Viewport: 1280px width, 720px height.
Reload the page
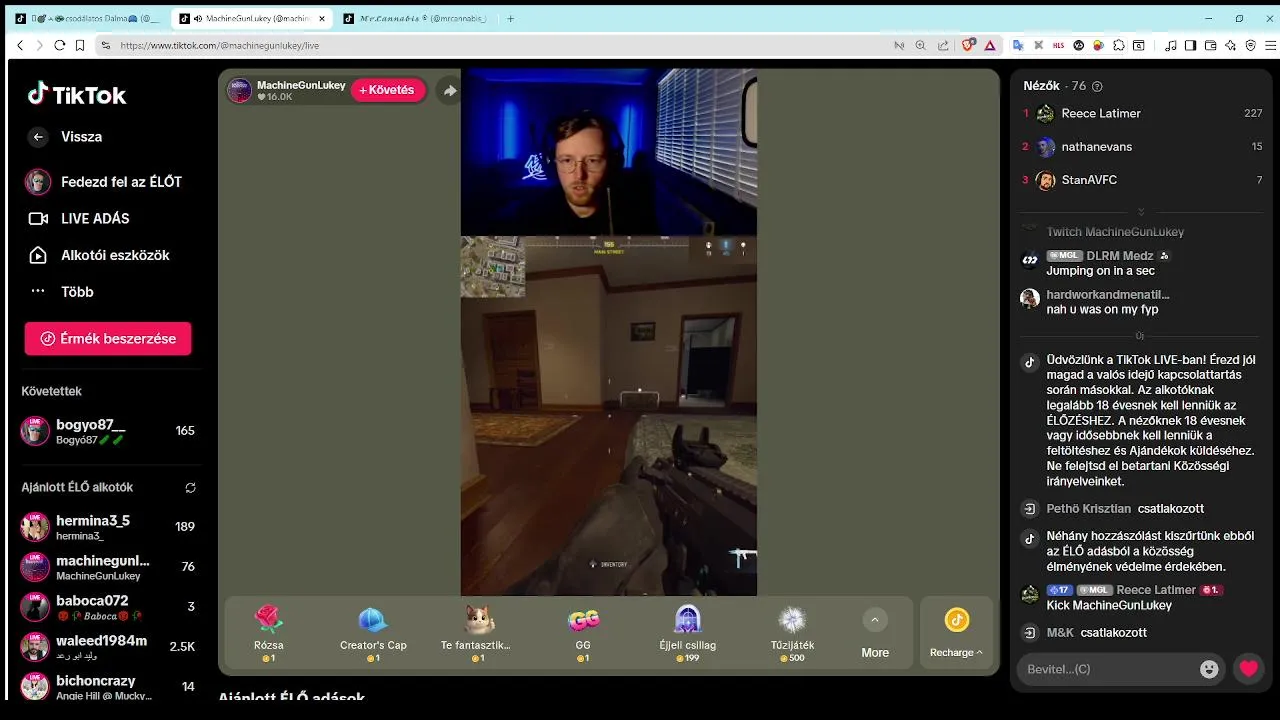point(59,46)
